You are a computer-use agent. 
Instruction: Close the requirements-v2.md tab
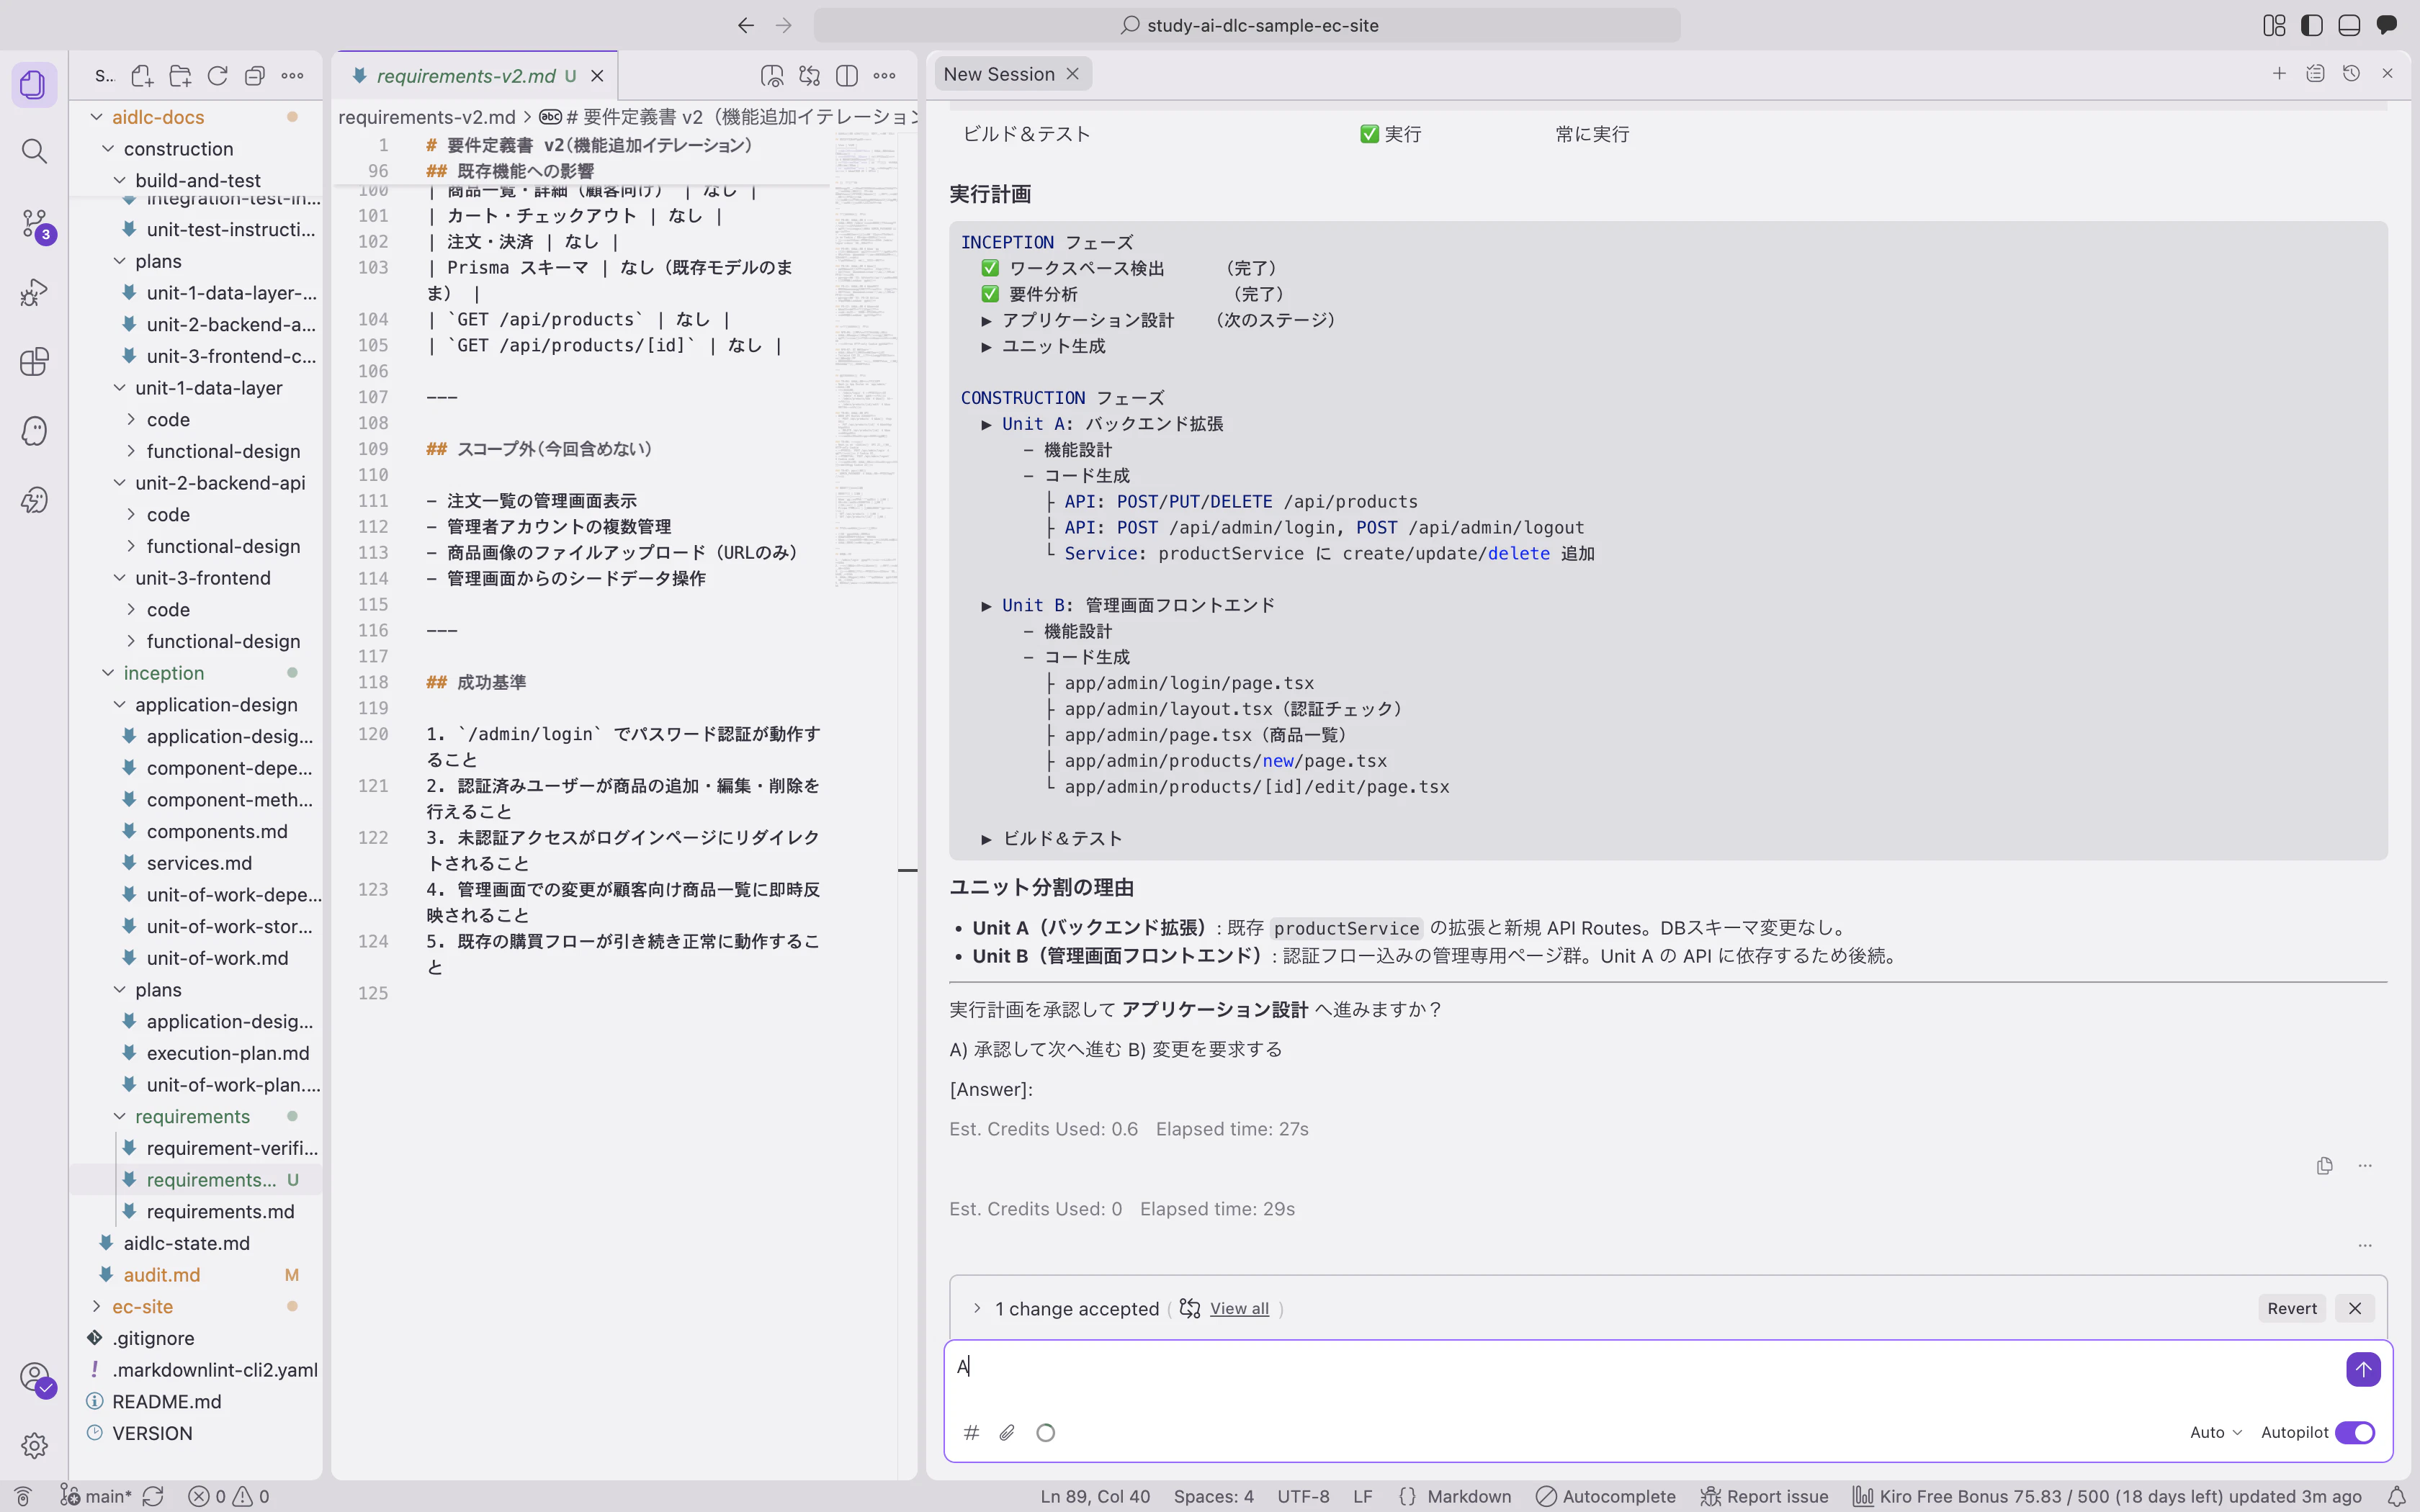tap(597, 76)
